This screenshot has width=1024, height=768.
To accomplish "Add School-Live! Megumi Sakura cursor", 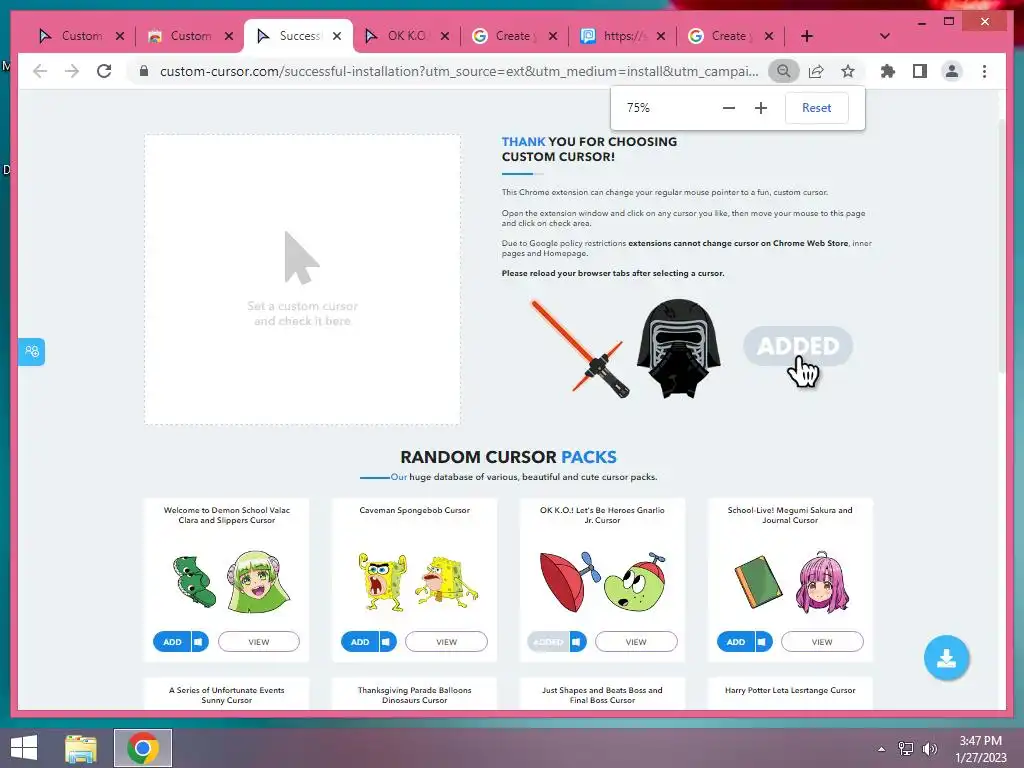I will [735, 642].
